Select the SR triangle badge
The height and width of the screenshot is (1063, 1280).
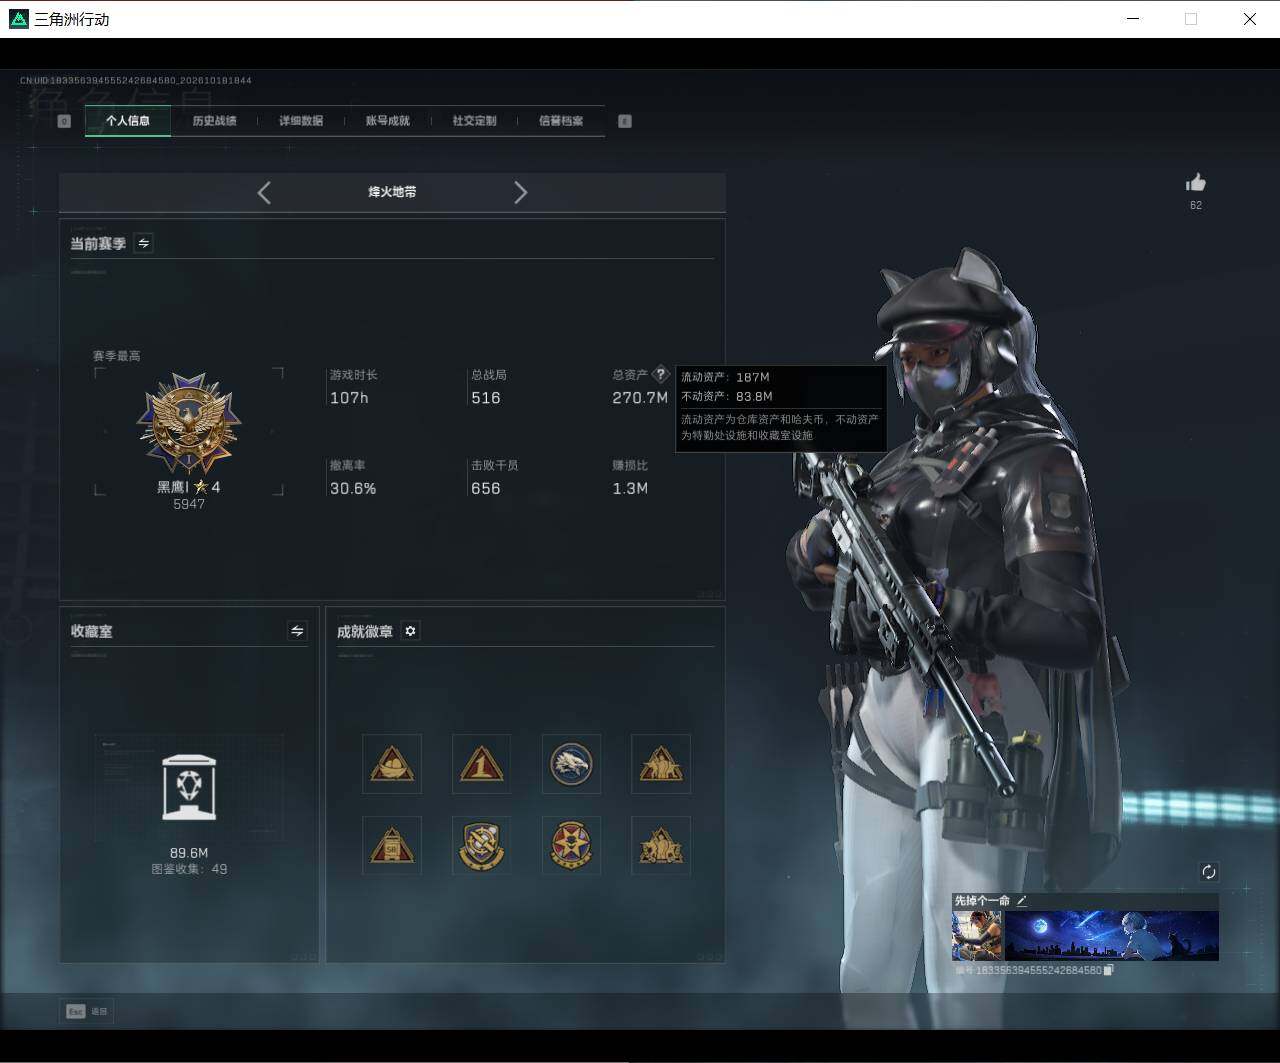point(392,846)
